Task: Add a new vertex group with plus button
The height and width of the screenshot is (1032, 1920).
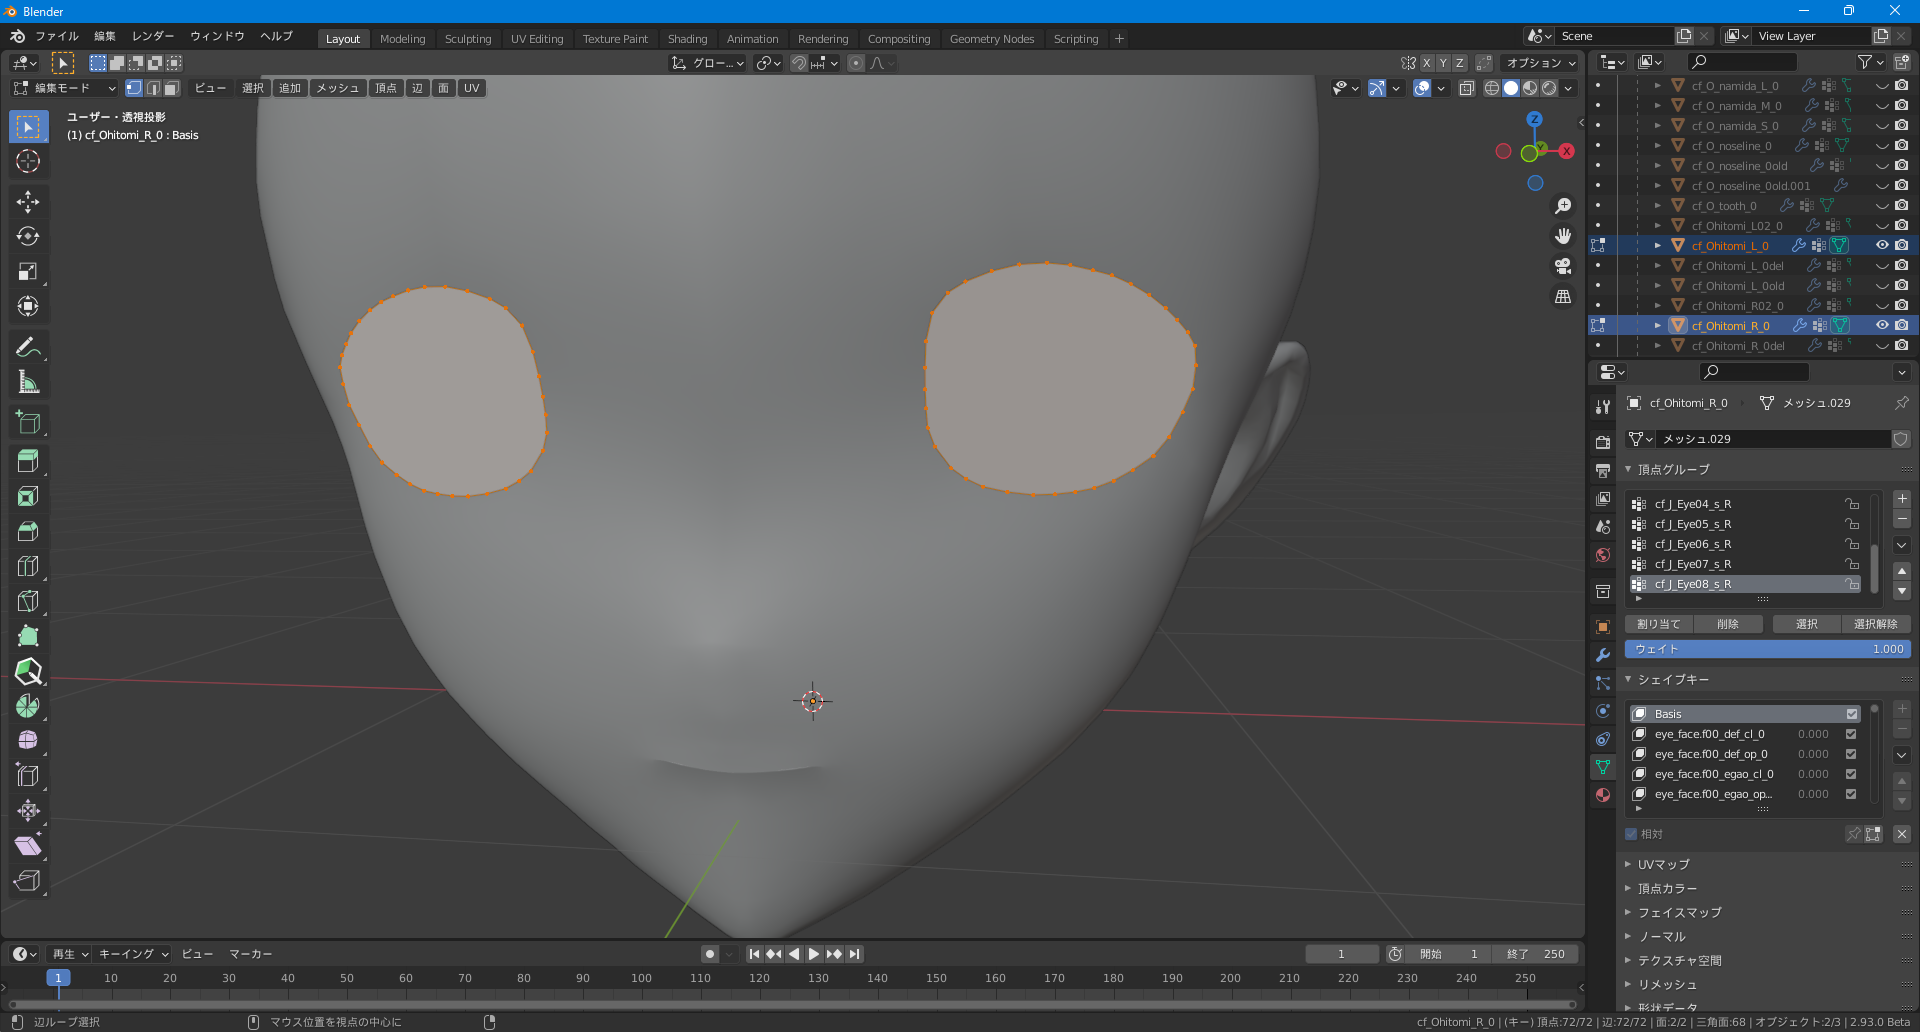Action: (1902, 498)
